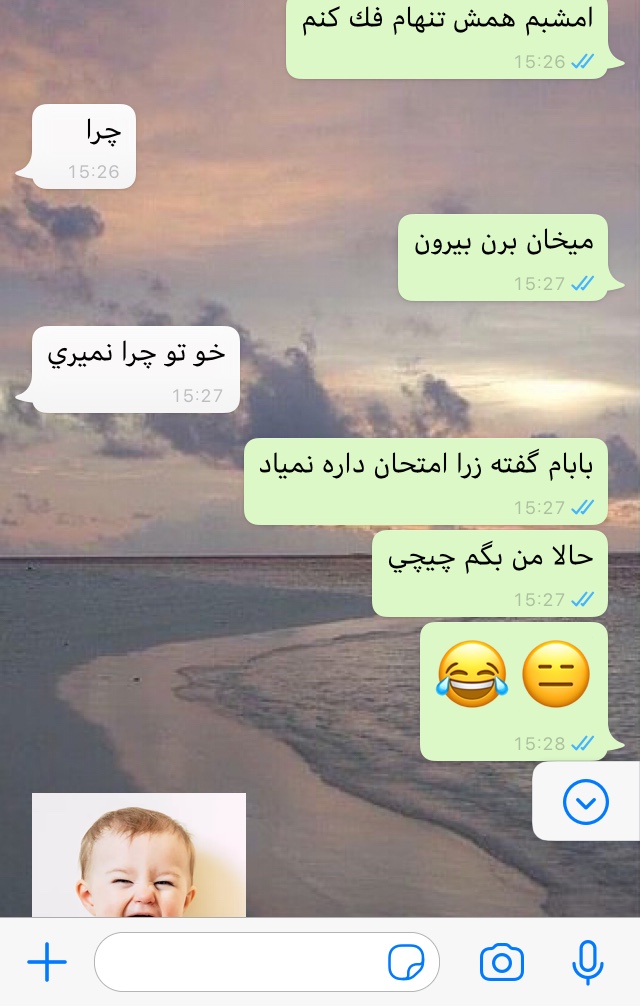Open the crying baby image thumbnail
640x1006 pixels.
point(139,855)
